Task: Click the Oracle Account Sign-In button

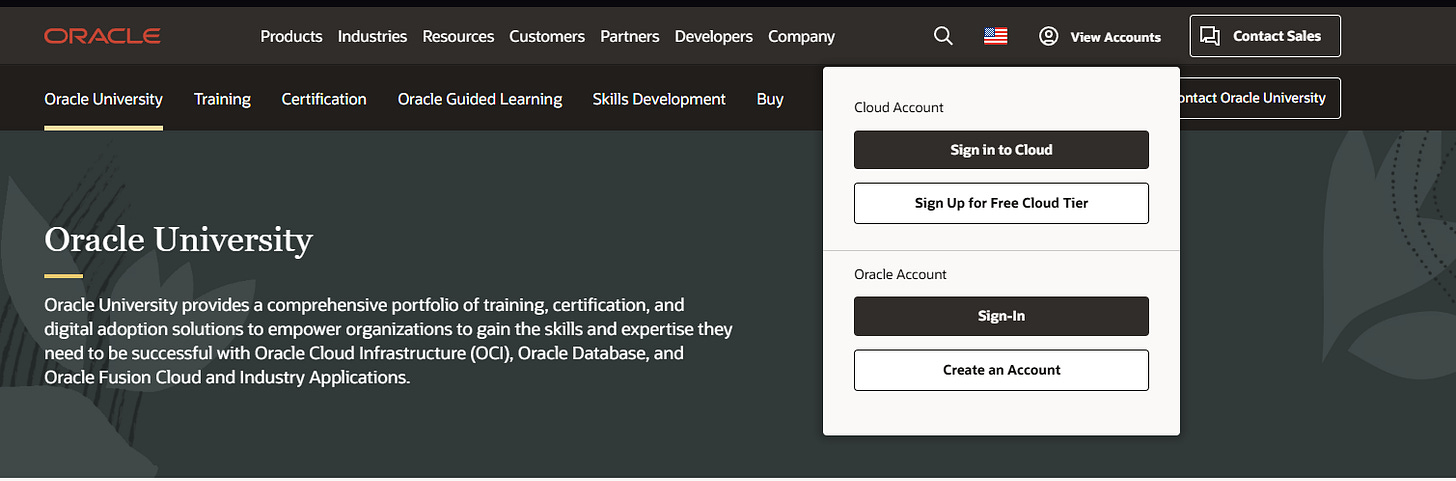Action: coord(1001,316)
